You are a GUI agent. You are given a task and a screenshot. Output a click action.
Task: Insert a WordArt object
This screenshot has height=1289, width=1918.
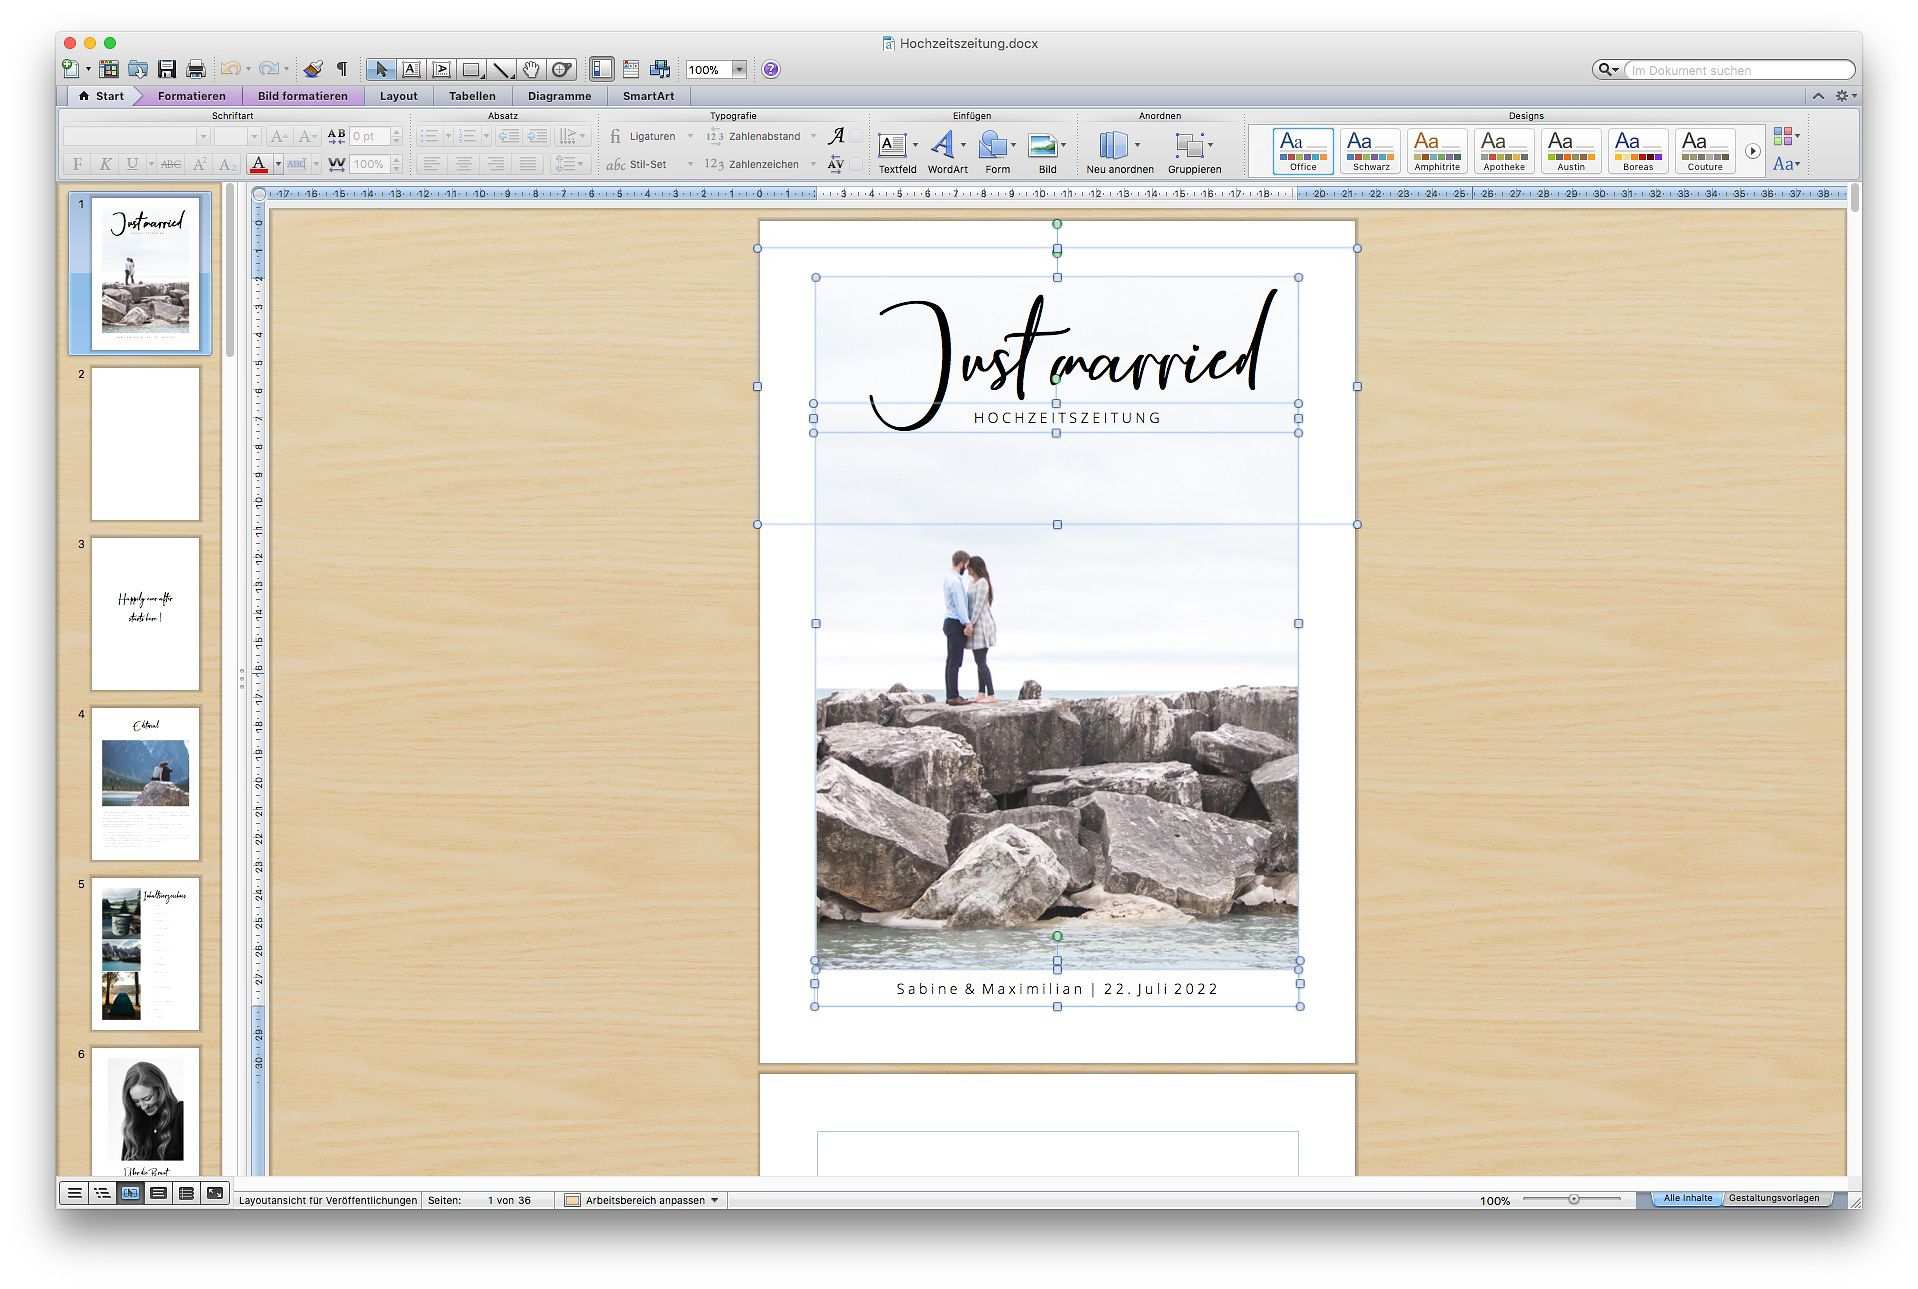point(942,146)
